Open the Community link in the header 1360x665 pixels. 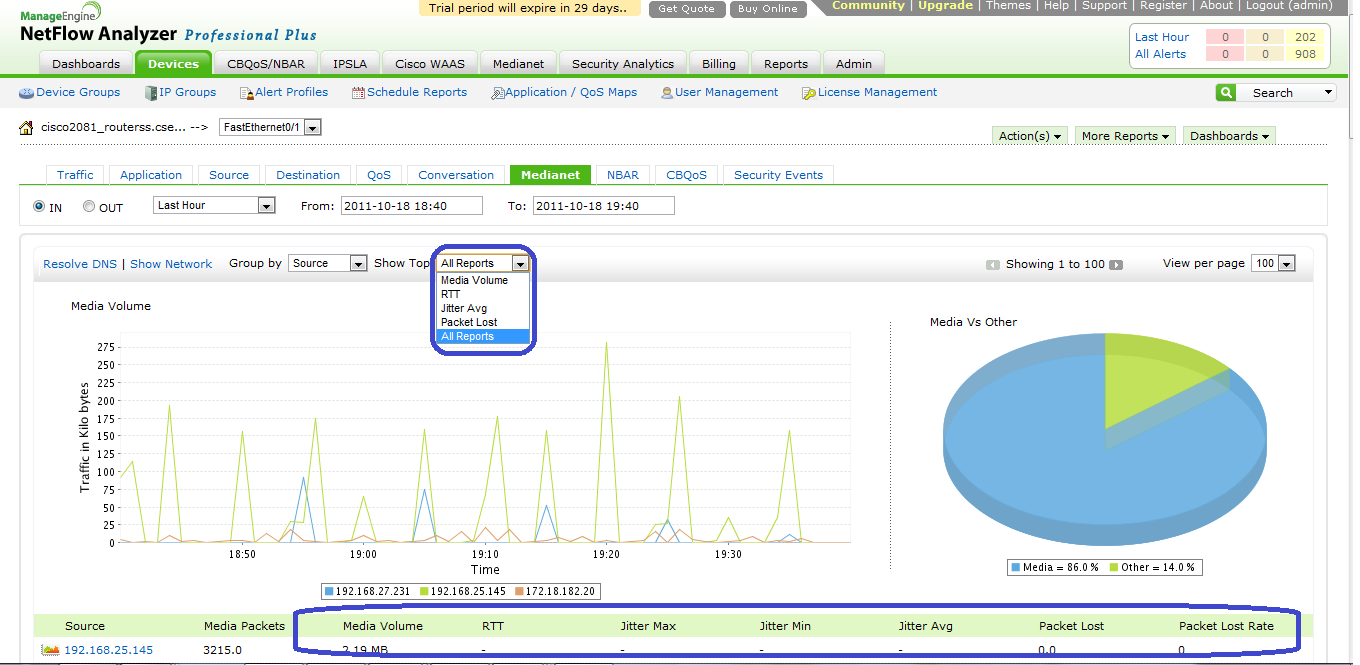tap(868, 6)
